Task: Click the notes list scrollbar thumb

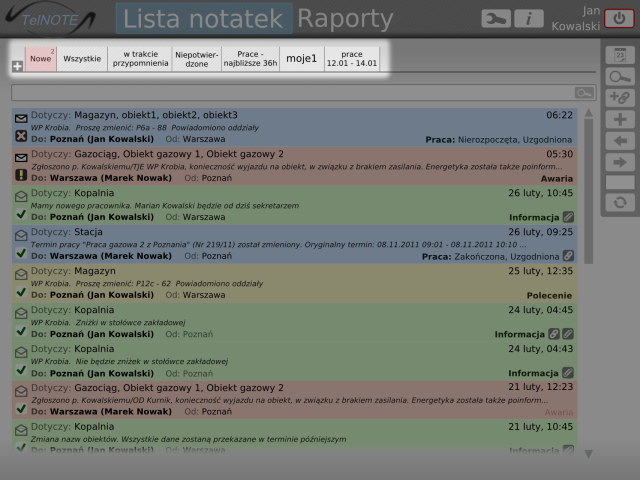Action: coord(588,192)
